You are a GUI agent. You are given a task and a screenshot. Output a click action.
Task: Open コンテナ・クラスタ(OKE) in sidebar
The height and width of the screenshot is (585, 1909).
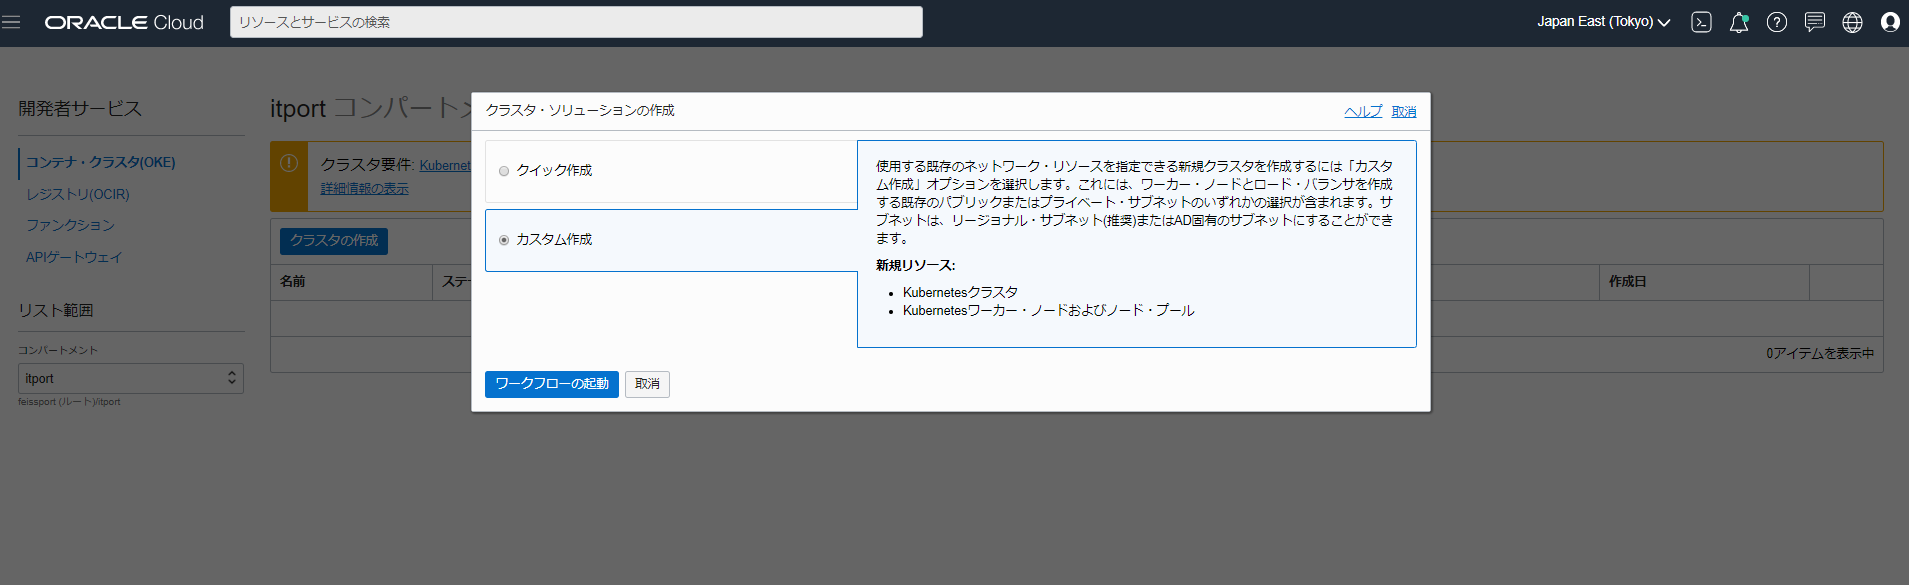point(101,162)
